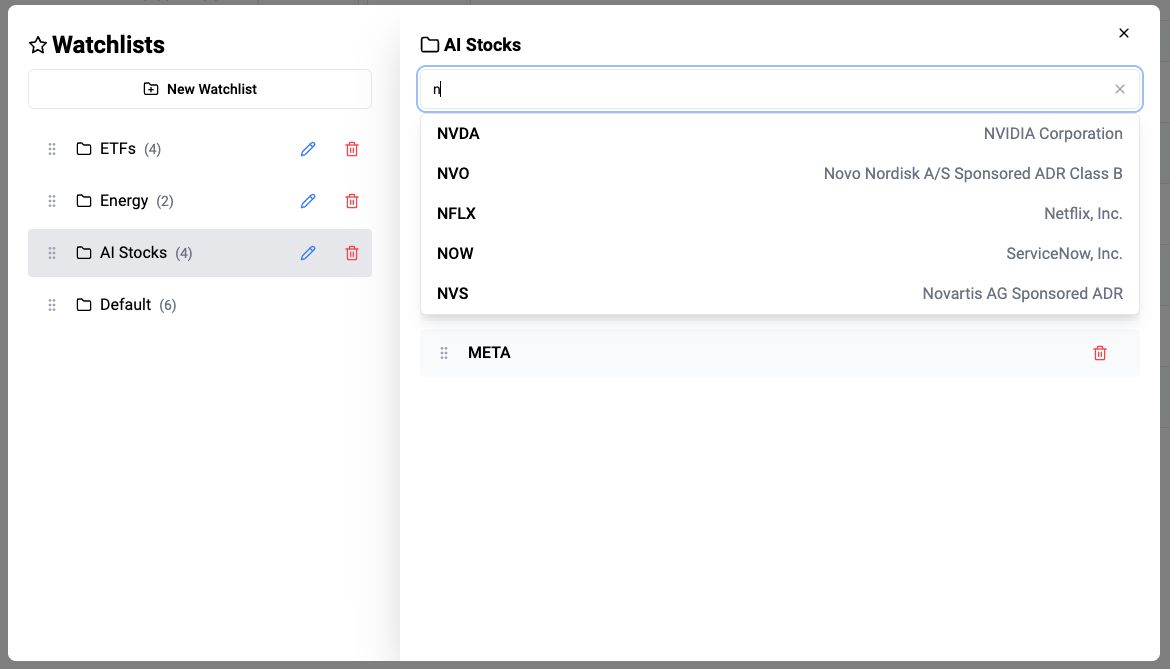Delete the Energy watchlist via trash icon

point(352,201)
